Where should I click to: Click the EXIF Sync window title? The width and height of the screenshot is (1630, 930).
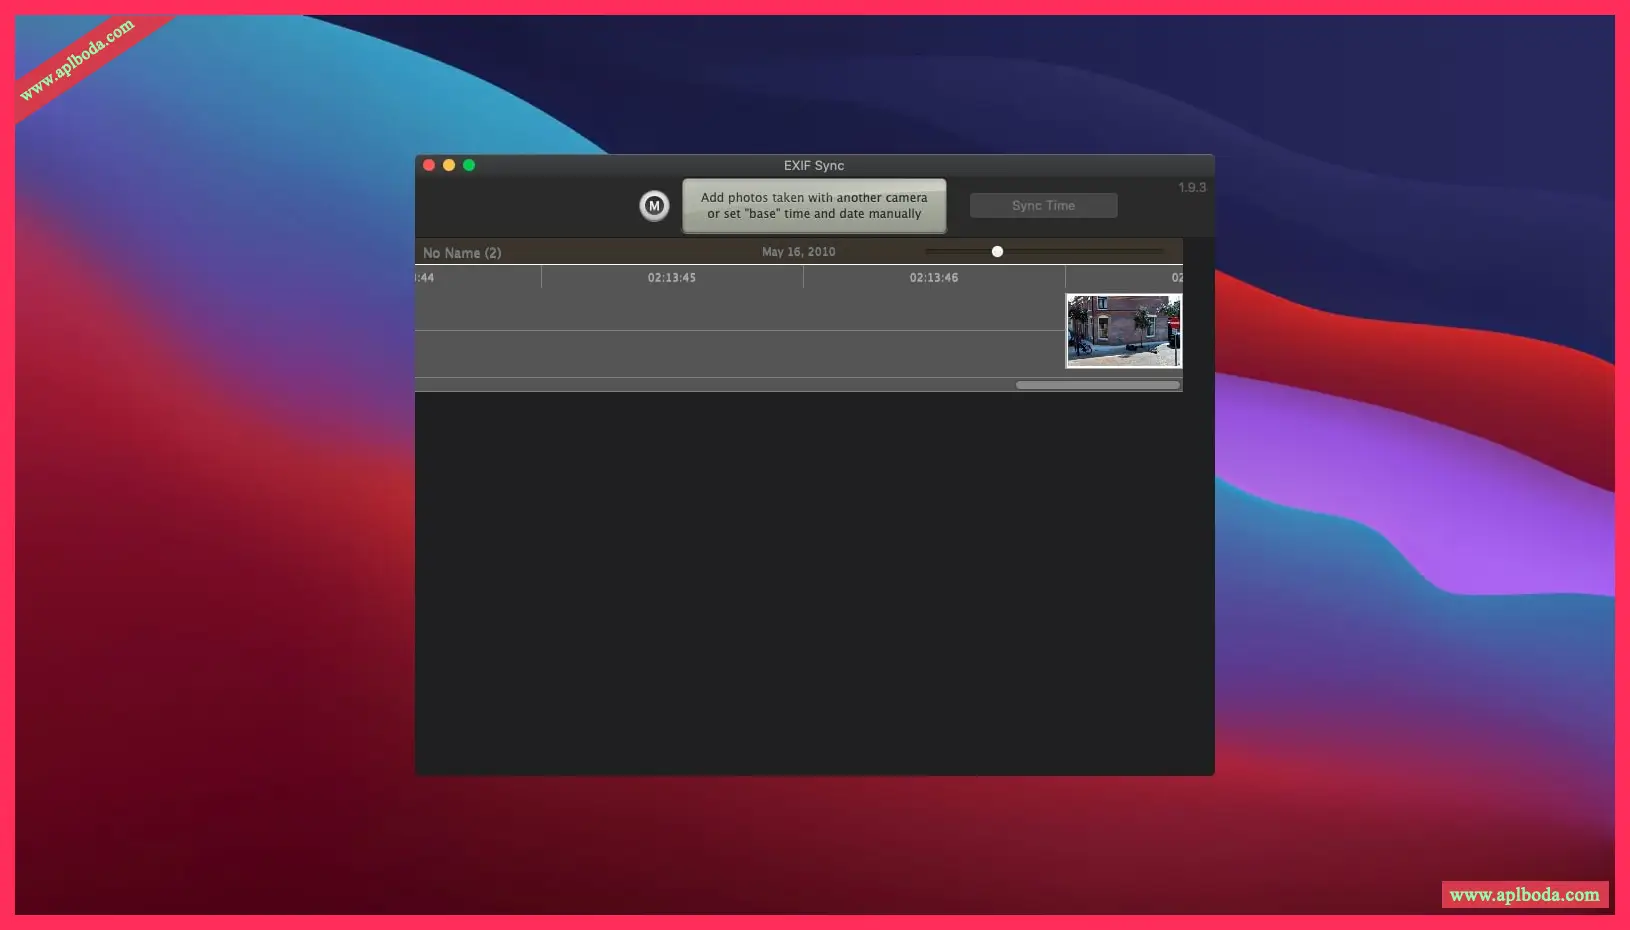[813, 166]
